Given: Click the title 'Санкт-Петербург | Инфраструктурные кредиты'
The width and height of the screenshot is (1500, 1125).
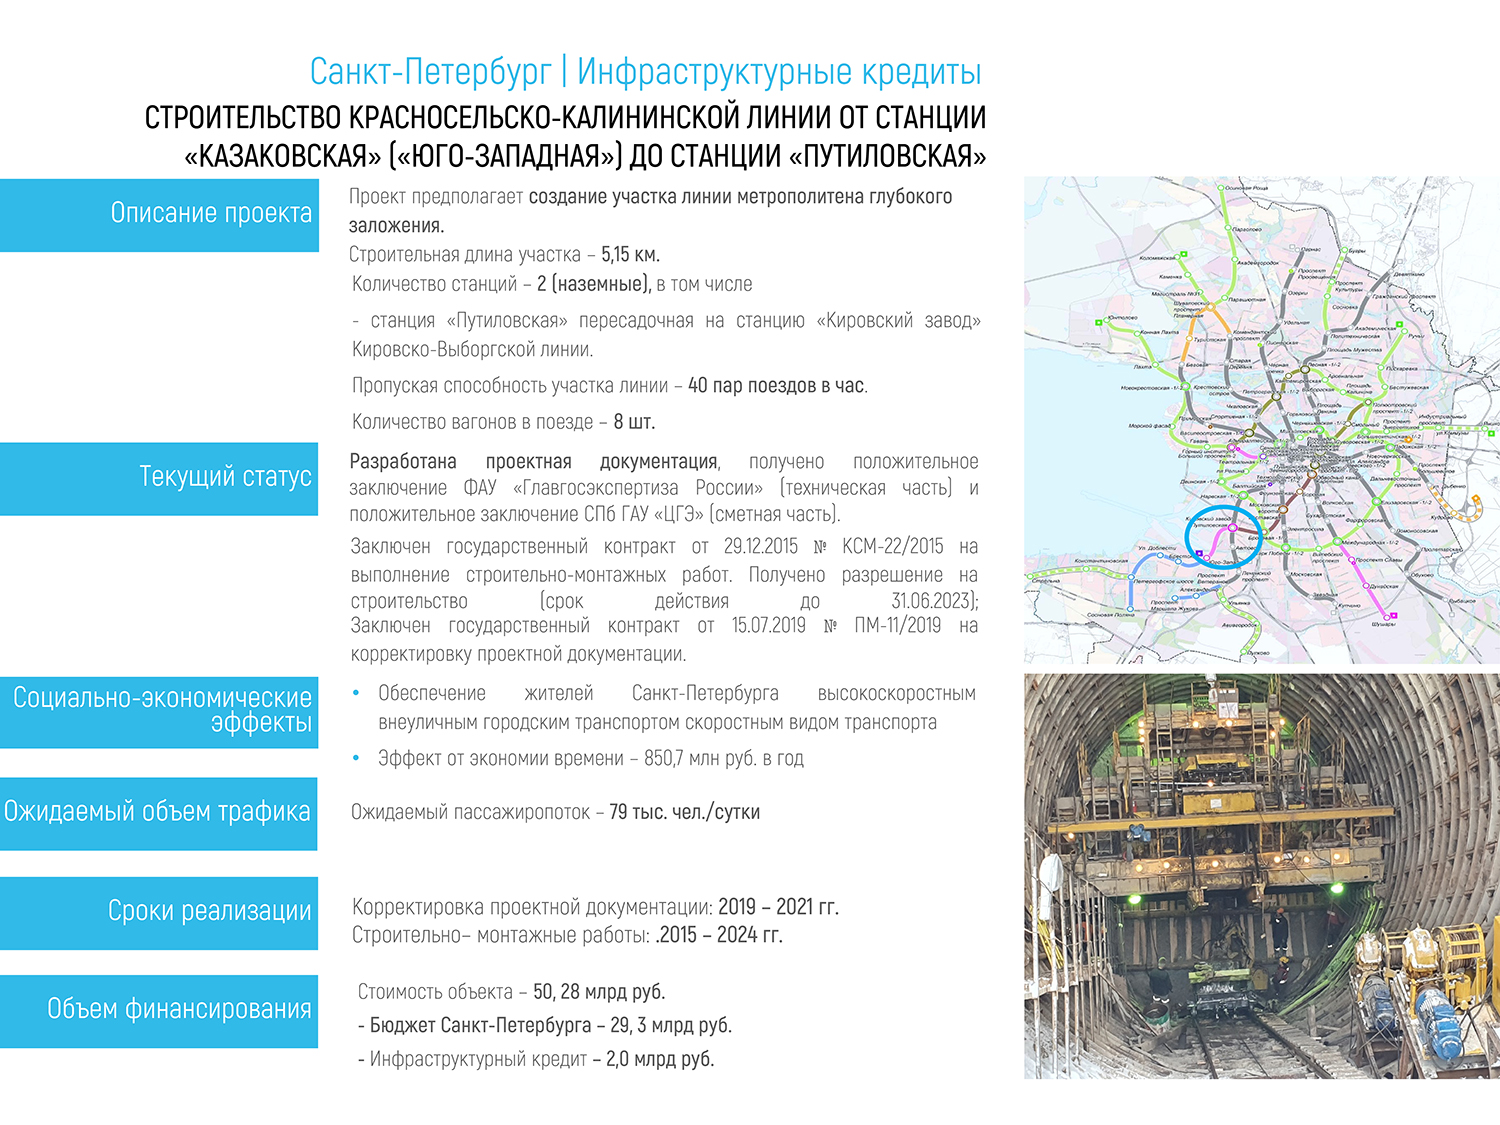Looking at the screenshot, I should [x=645, y=72].
